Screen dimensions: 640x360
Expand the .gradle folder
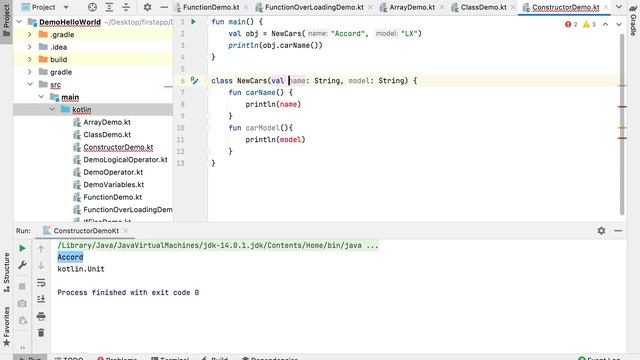pyautogui.click(x=30, y=35)
